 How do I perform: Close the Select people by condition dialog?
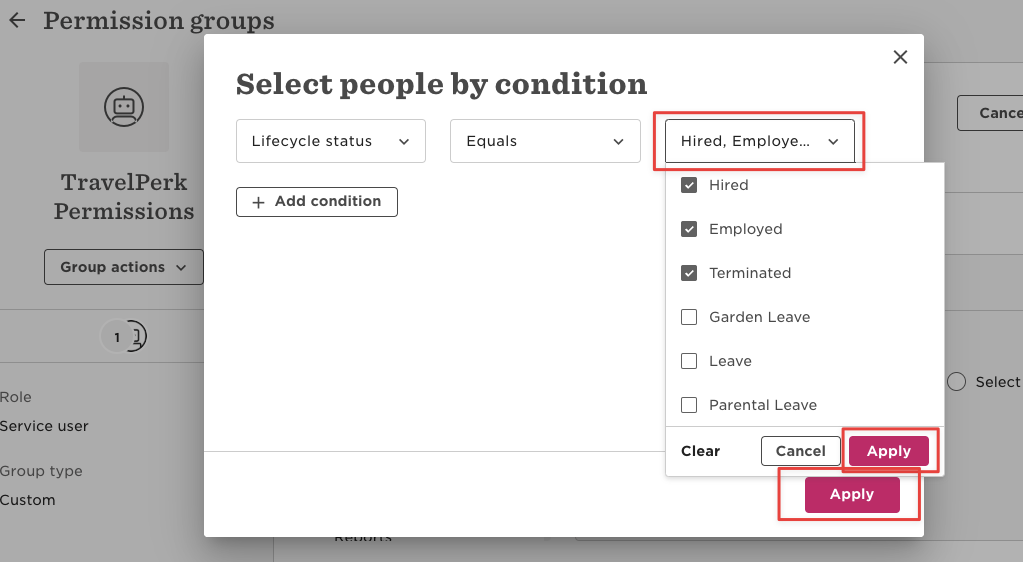pos(900,57)
